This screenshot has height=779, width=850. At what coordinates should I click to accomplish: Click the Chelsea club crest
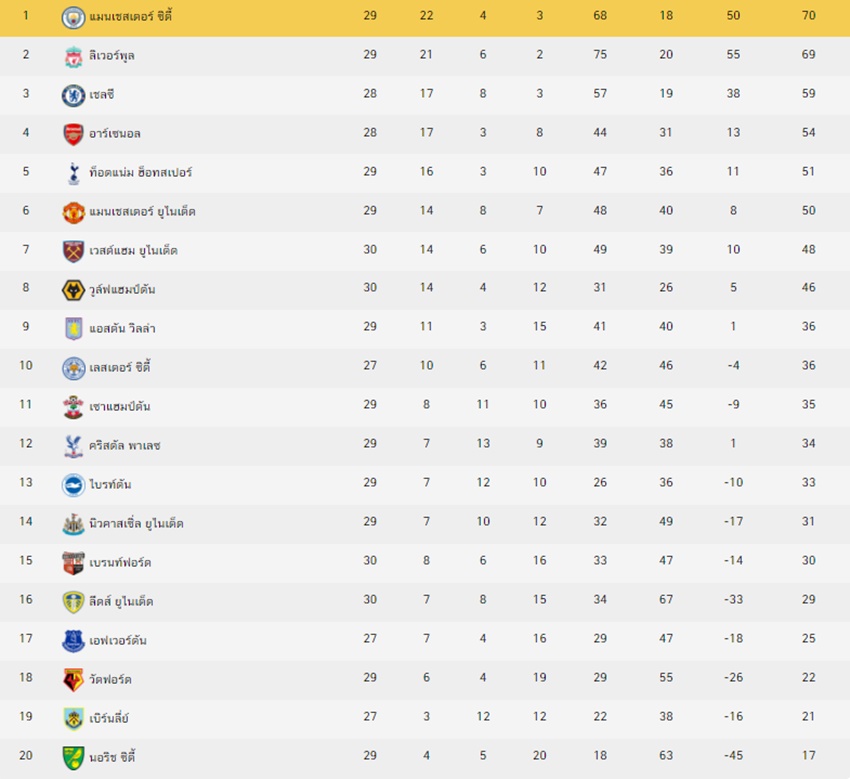click(x=73, y=95)
